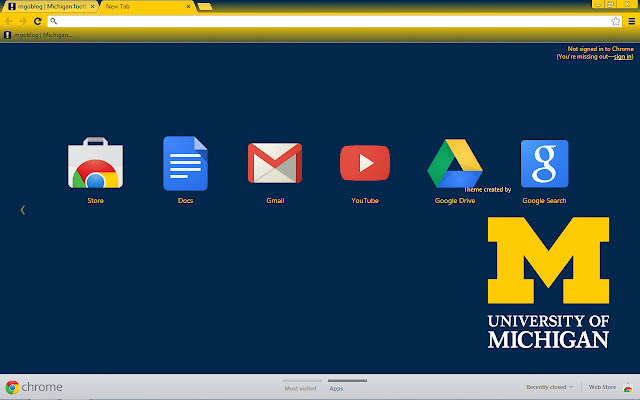The width and height of the screenshot is (640, 400).
Task: Open the Gmail app icon
Action: click(x=275, y=163)
